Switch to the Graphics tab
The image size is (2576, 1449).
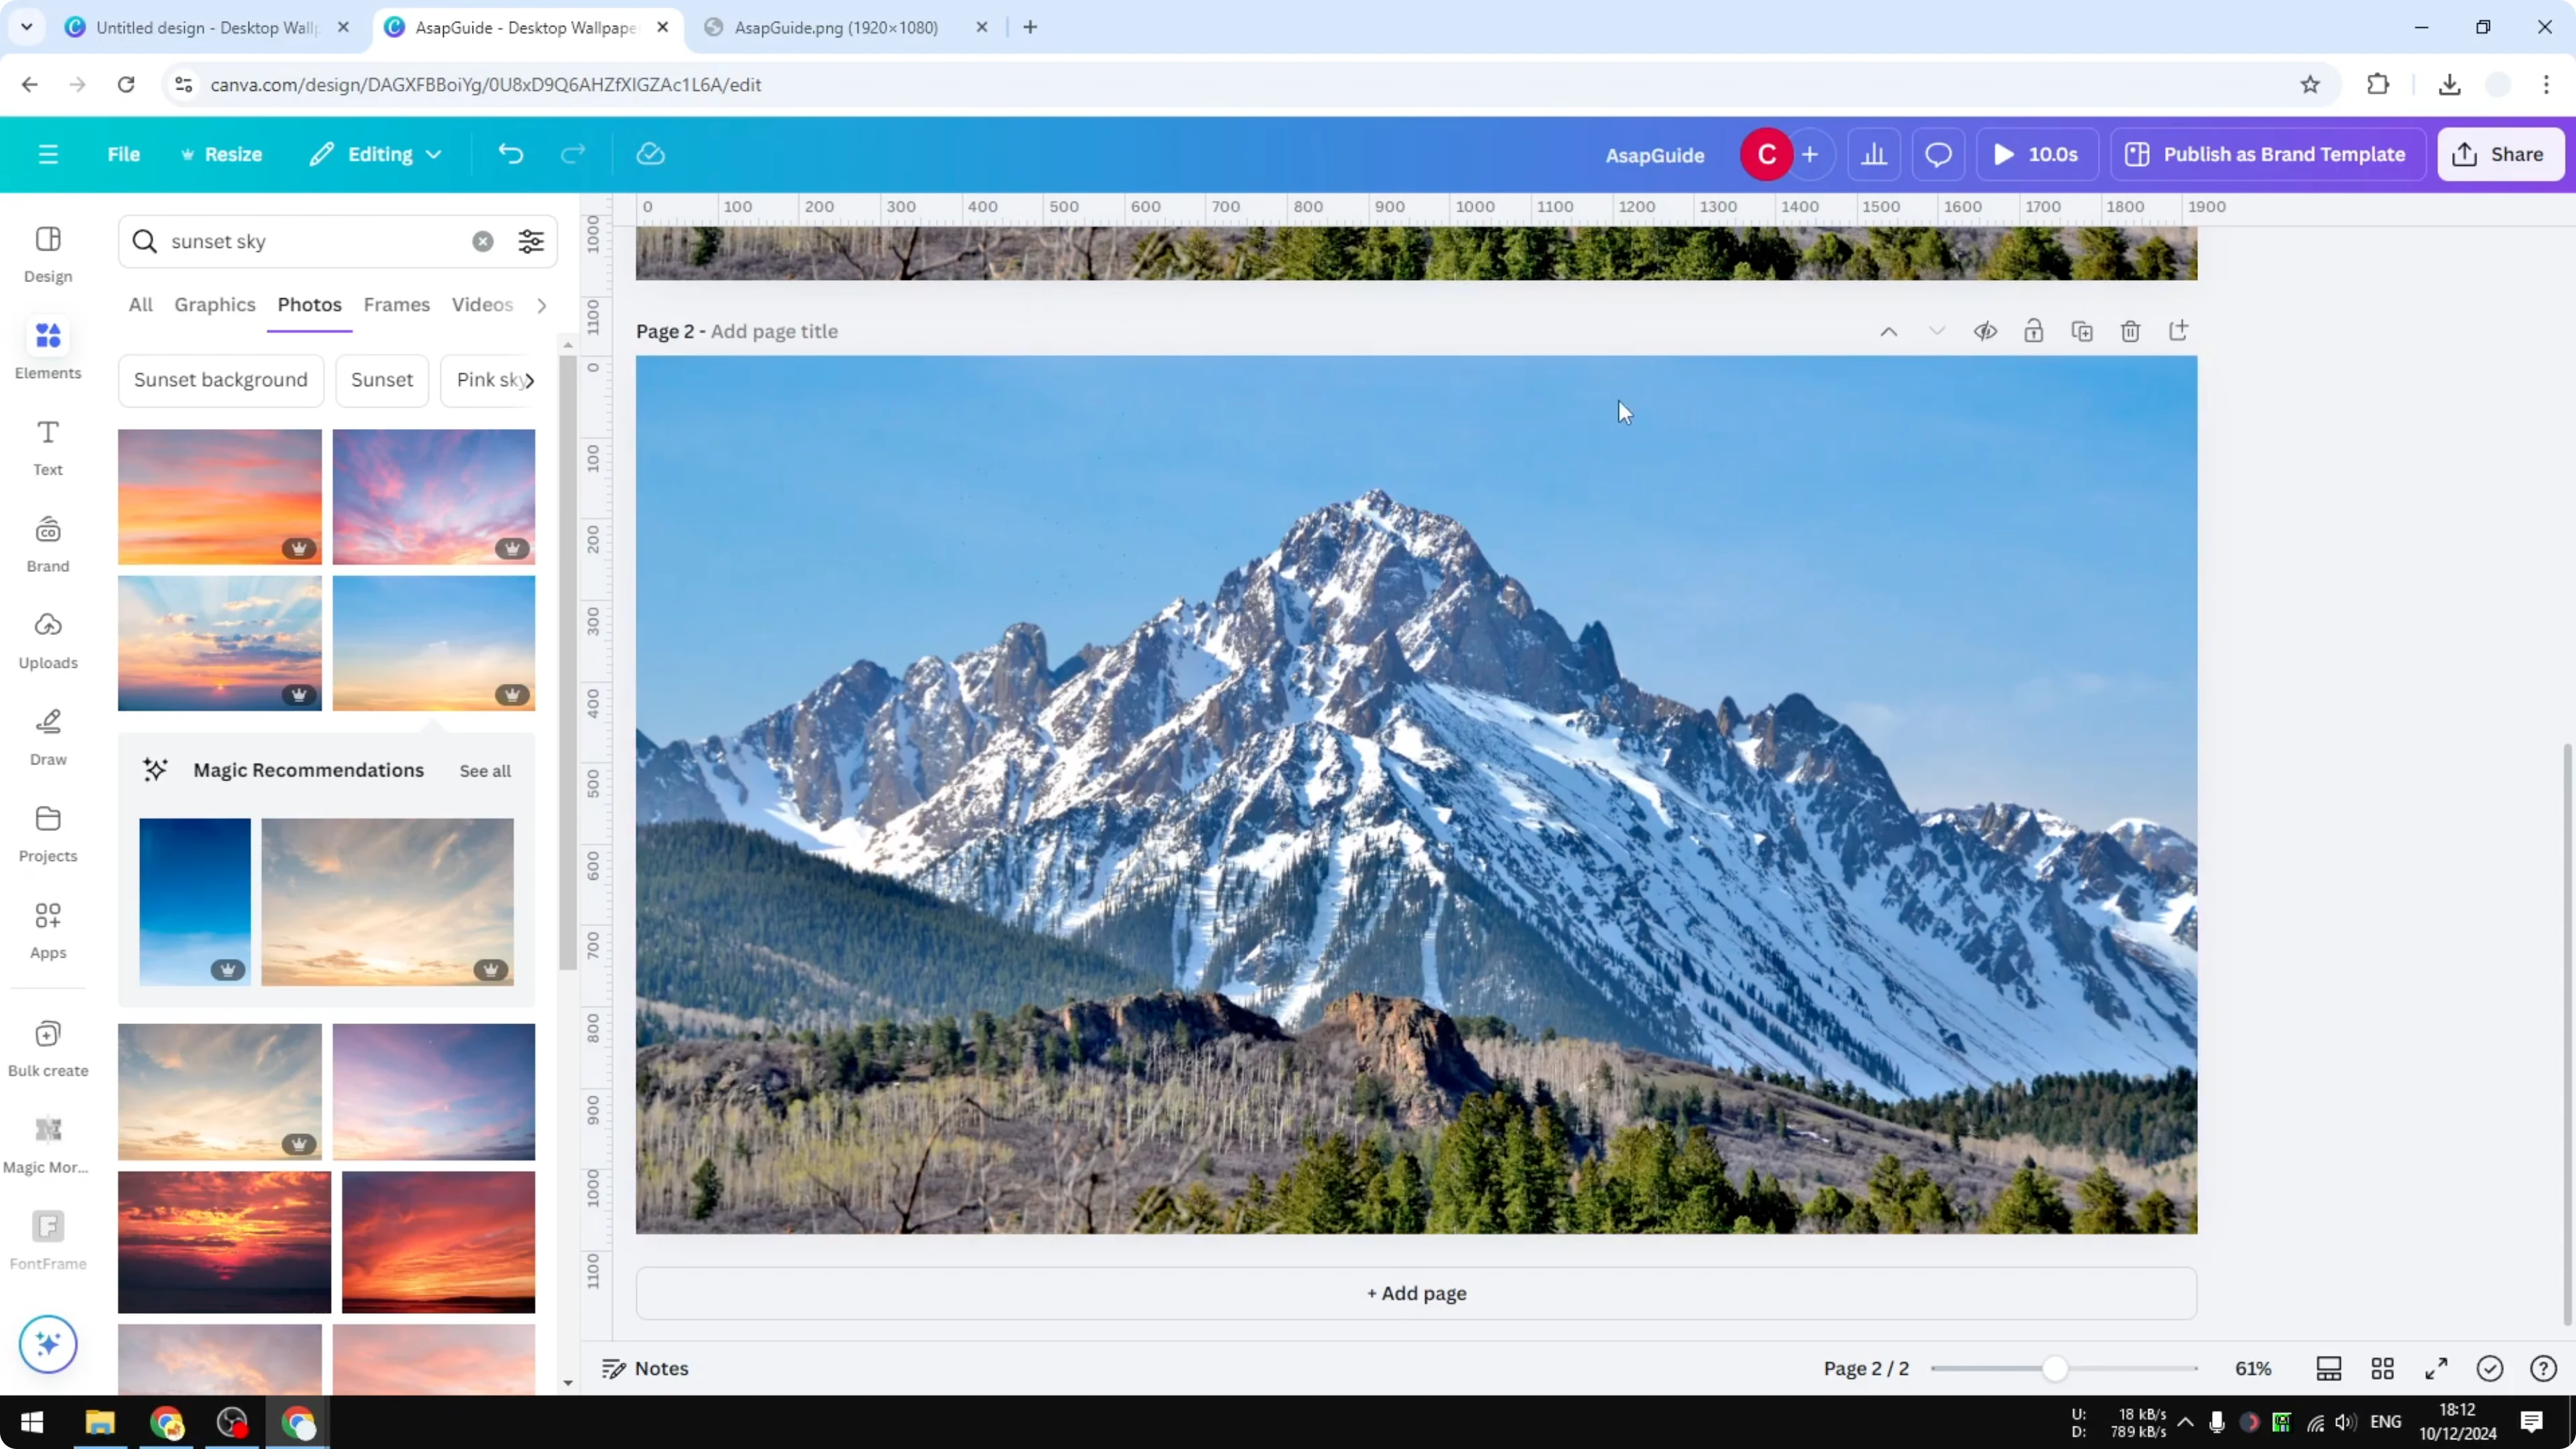[214, 305]
